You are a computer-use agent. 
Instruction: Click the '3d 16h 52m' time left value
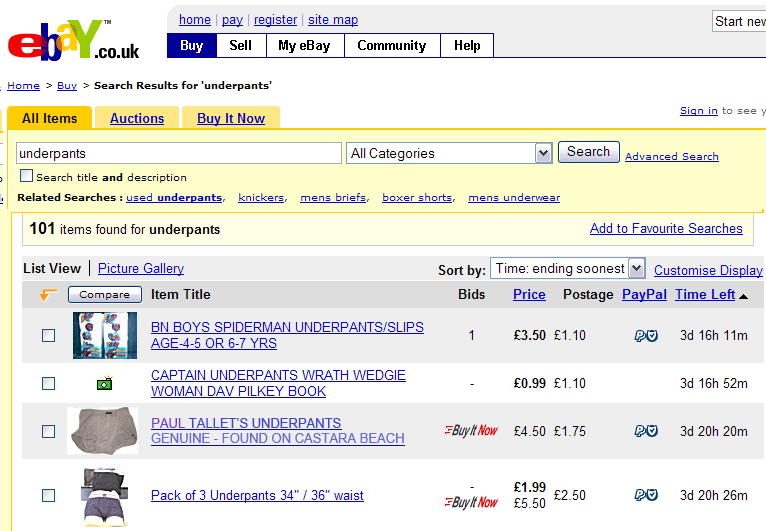coord(714,383)
